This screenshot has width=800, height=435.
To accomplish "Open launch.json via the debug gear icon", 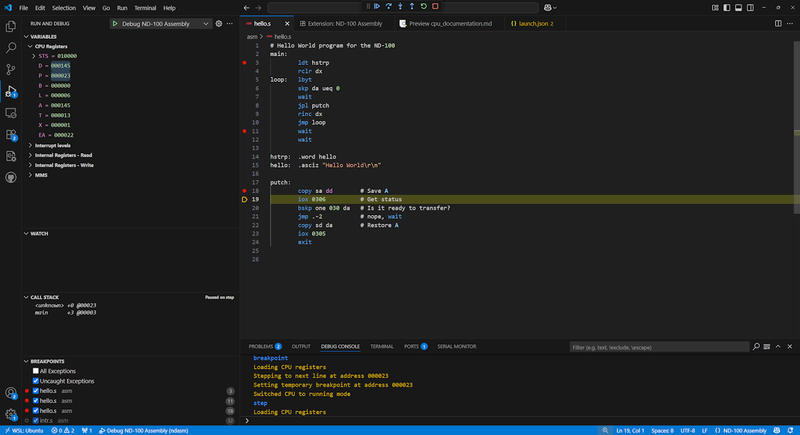I will 218,22.
